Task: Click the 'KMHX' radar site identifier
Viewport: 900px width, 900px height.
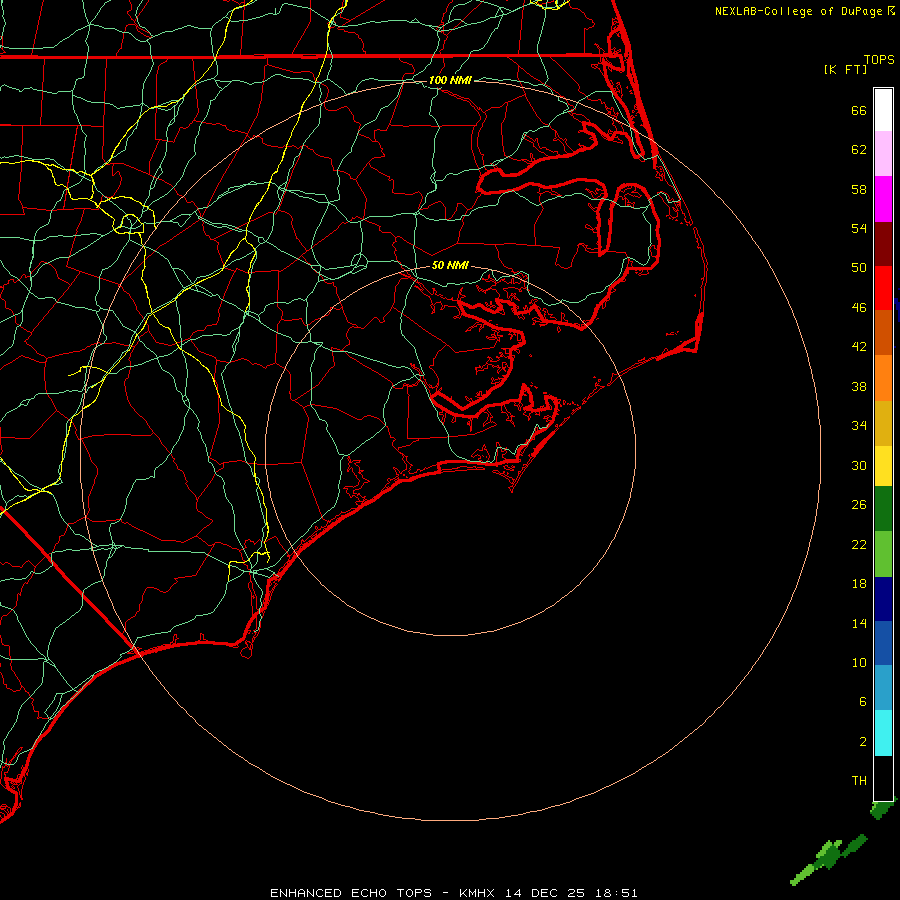Action: coord(479,893)
